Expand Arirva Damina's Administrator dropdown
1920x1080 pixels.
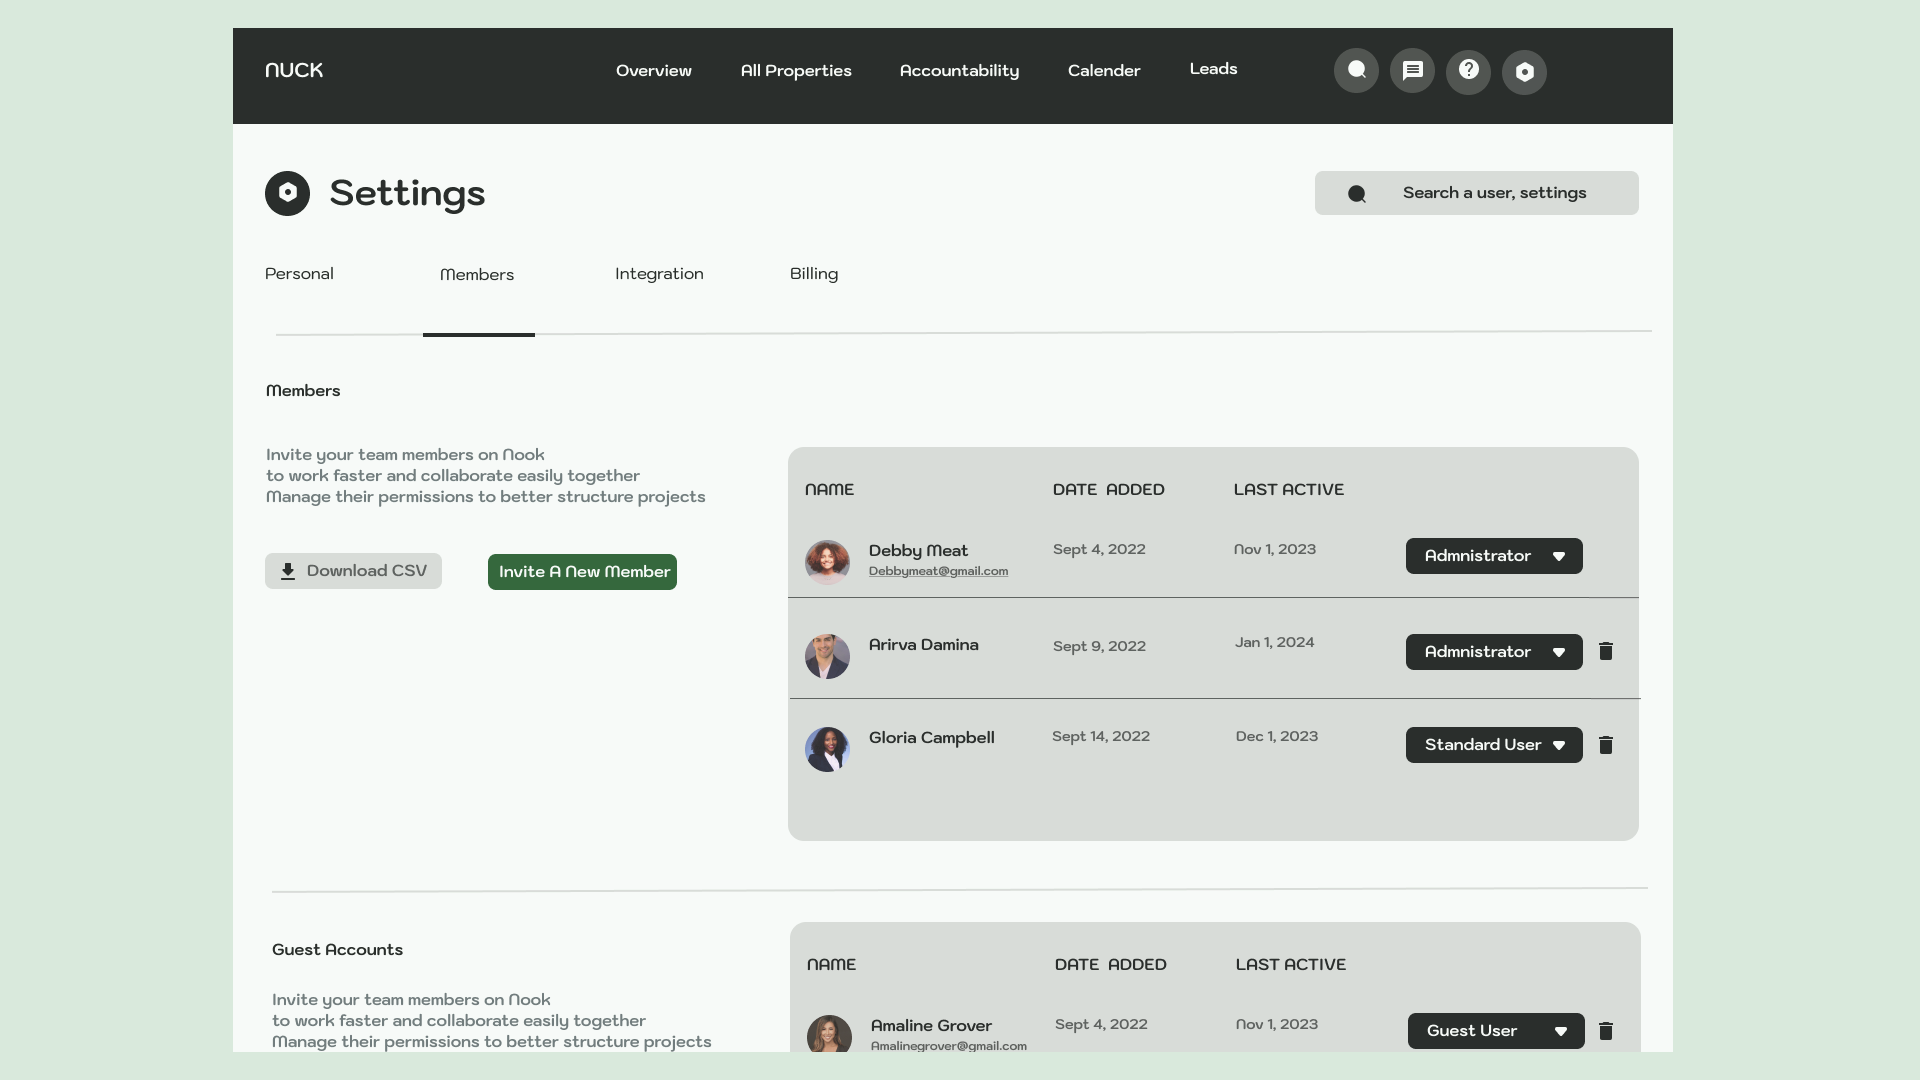[x=1494, y=652]
